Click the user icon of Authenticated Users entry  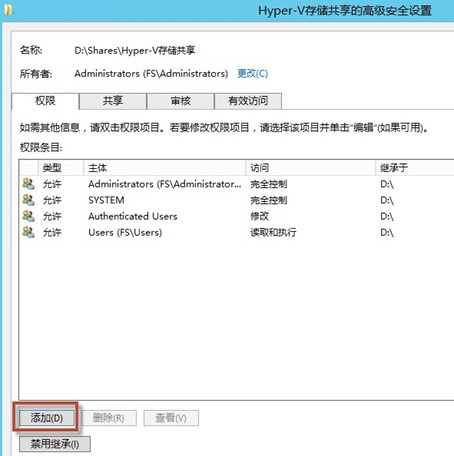pos(28,216)
